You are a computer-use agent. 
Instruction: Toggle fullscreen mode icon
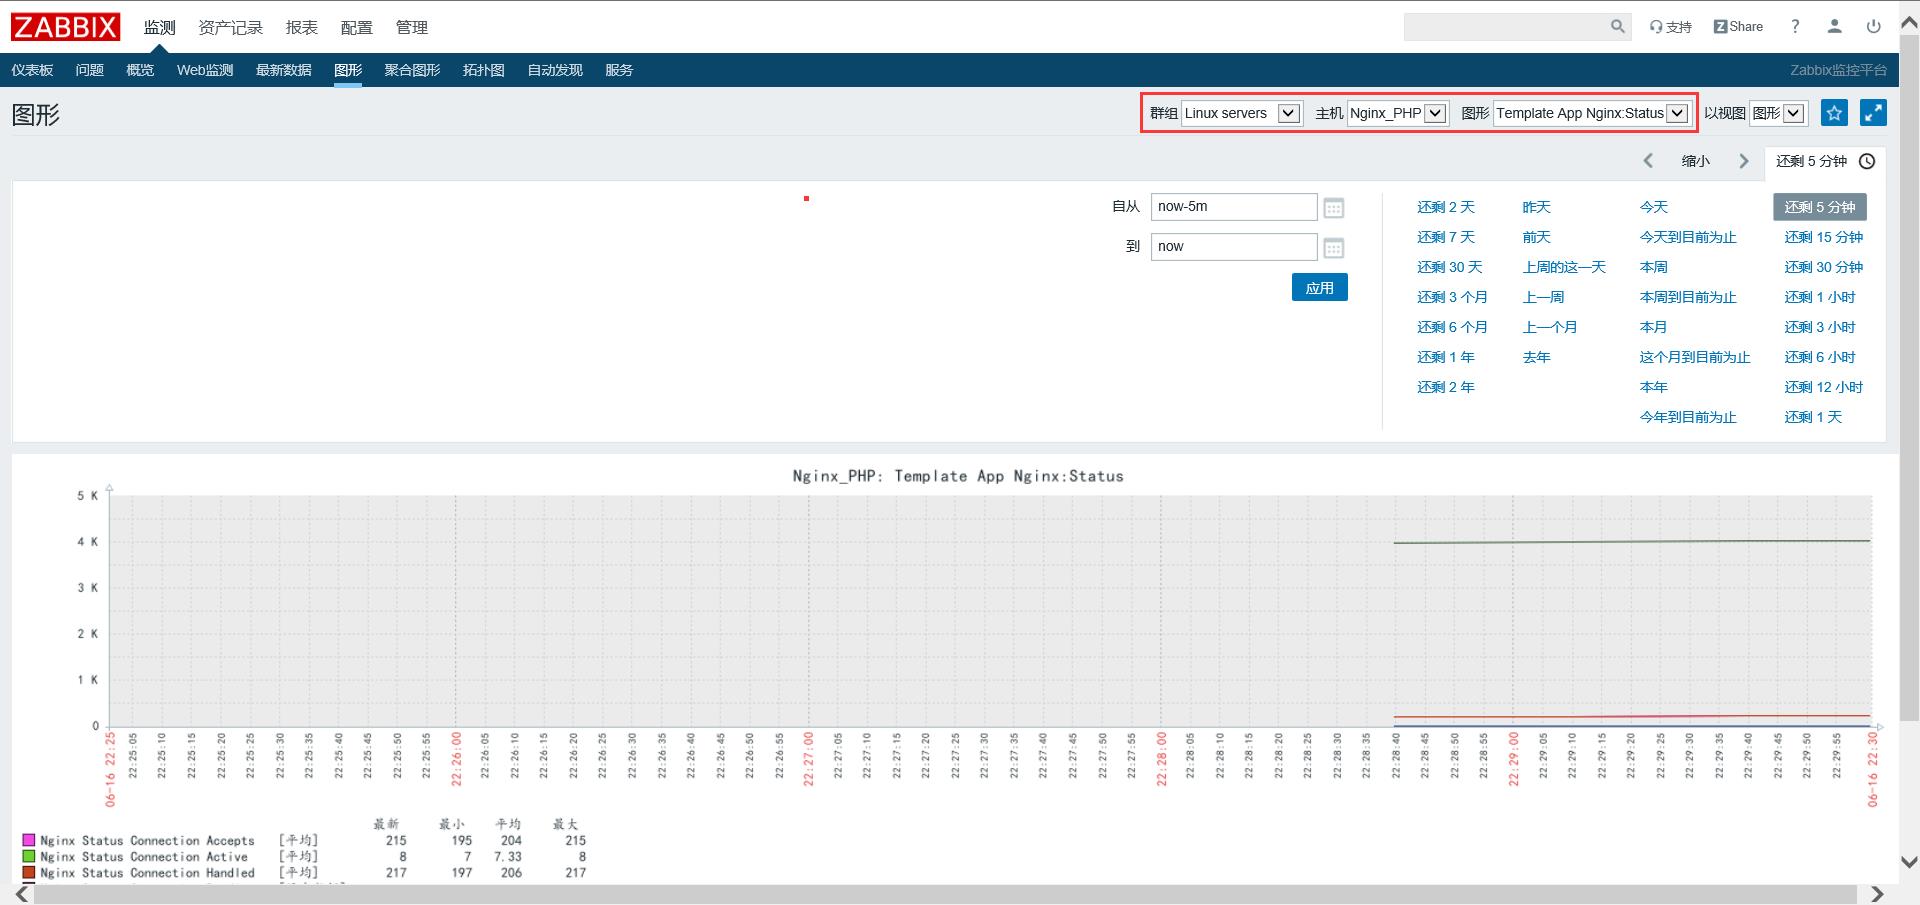point(1873,113)
